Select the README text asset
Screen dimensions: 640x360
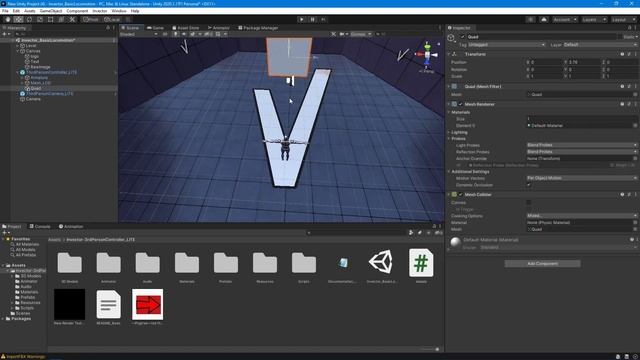point(109,304)
